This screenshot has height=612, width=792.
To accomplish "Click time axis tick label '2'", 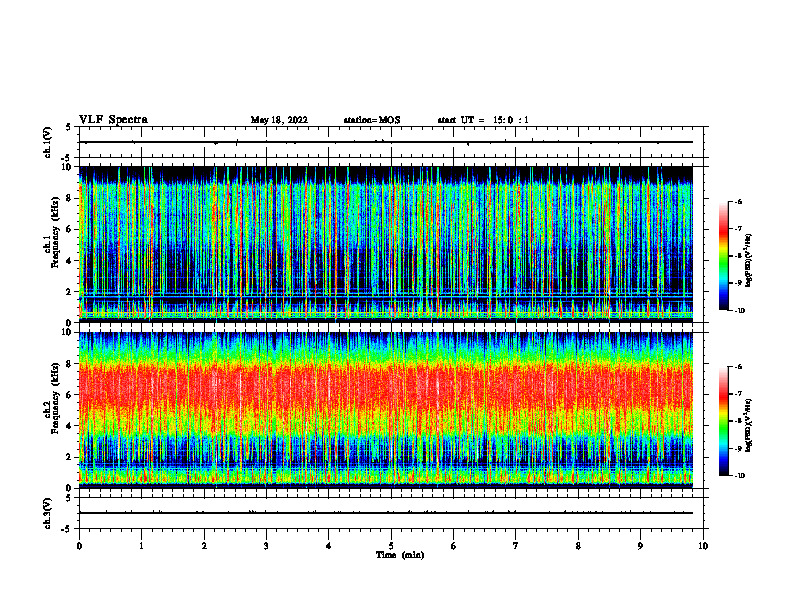I will [204, 546].
